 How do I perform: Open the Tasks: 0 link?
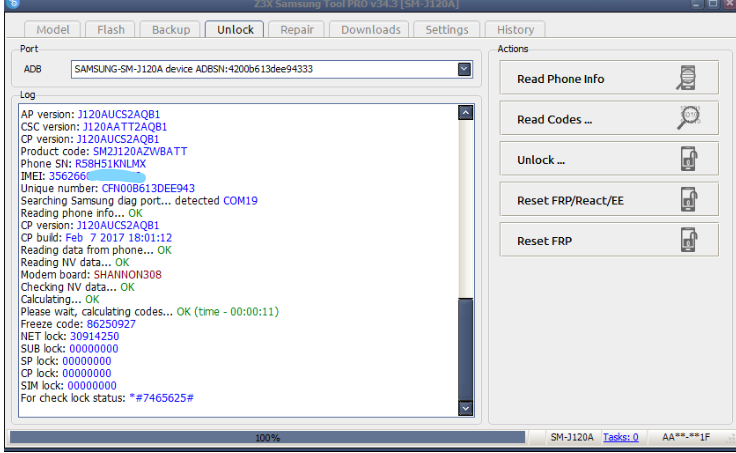620,437
